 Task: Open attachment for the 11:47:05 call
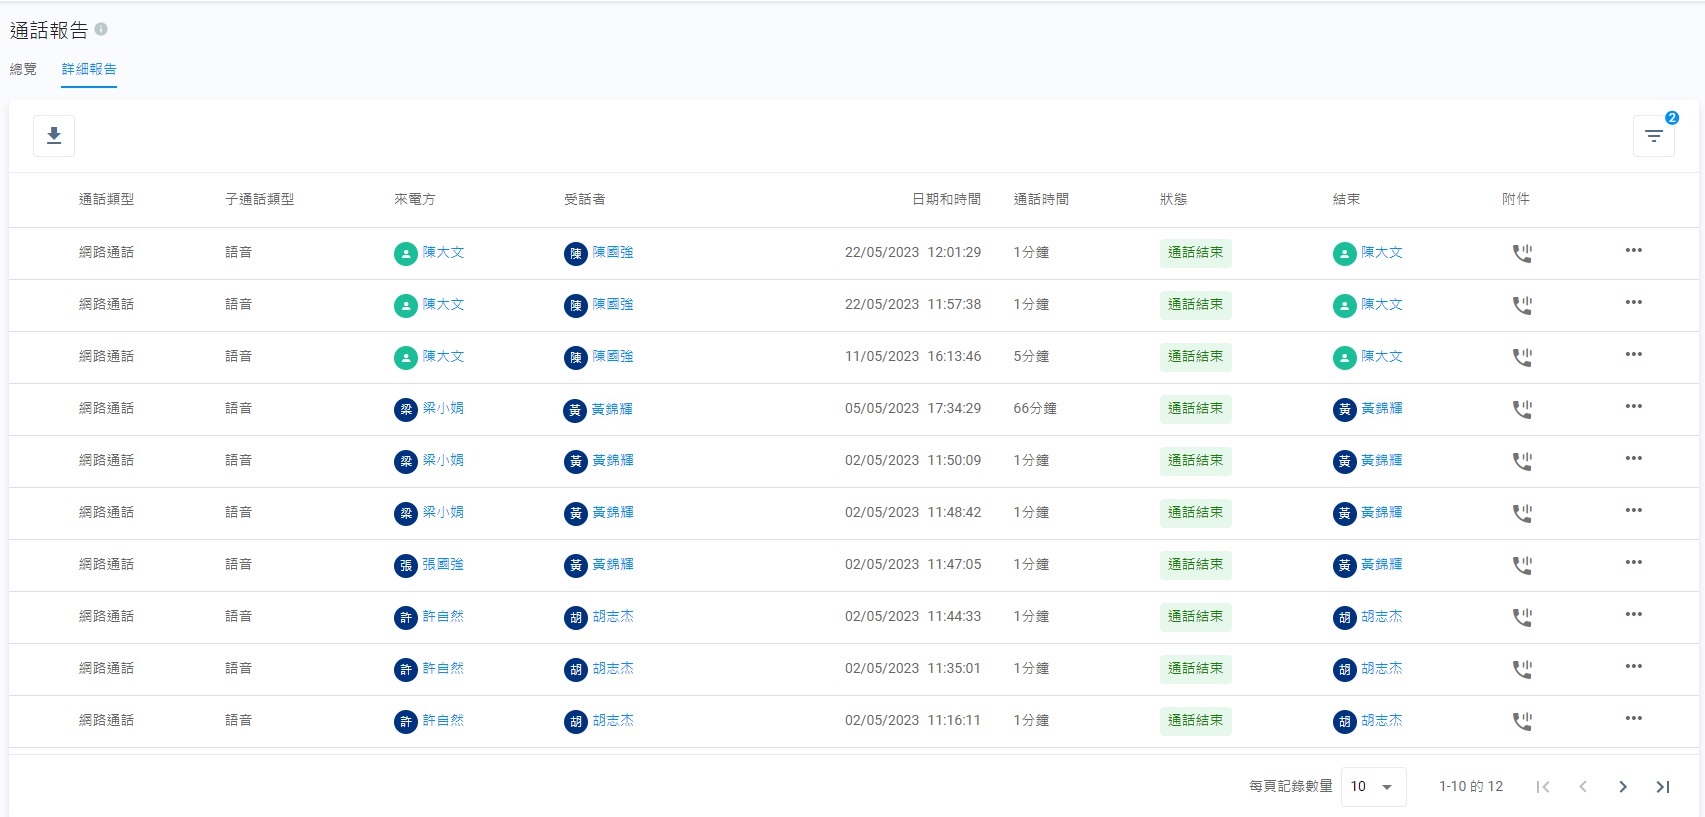1521,565
